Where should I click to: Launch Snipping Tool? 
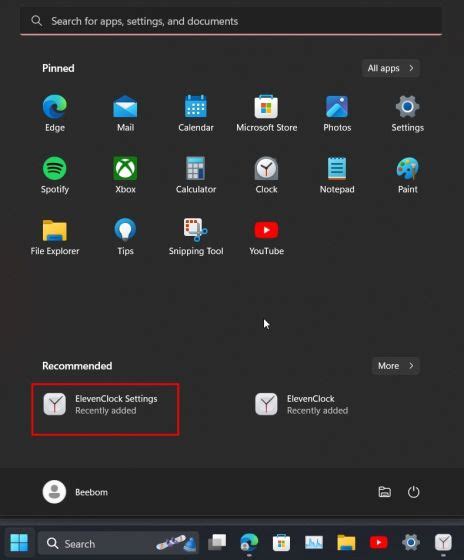click(196, 236)
